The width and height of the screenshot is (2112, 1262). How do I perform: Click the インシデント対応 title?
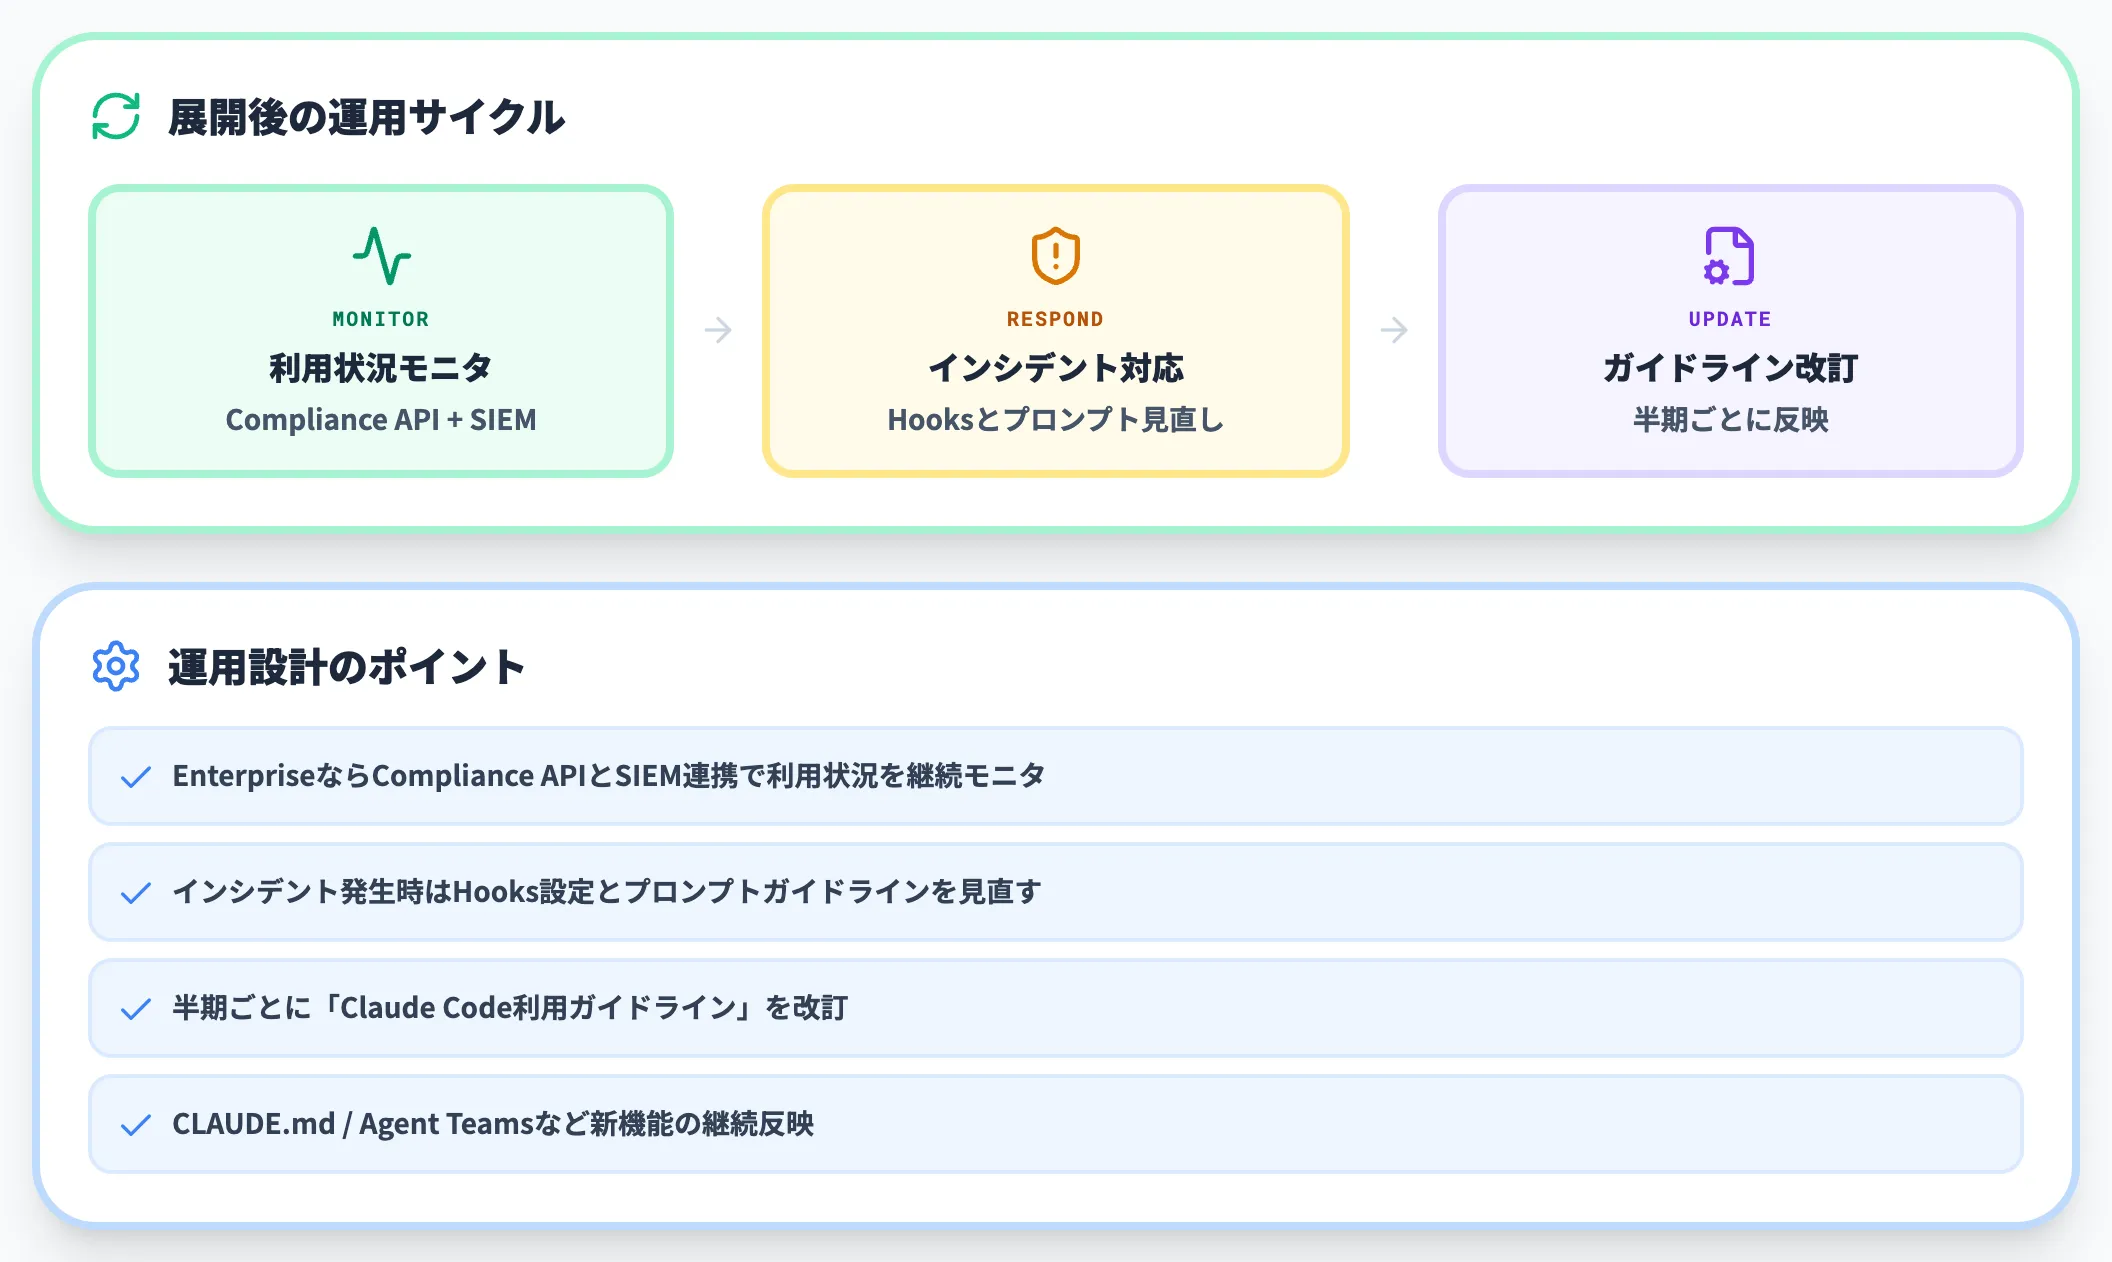(1056, 368)
